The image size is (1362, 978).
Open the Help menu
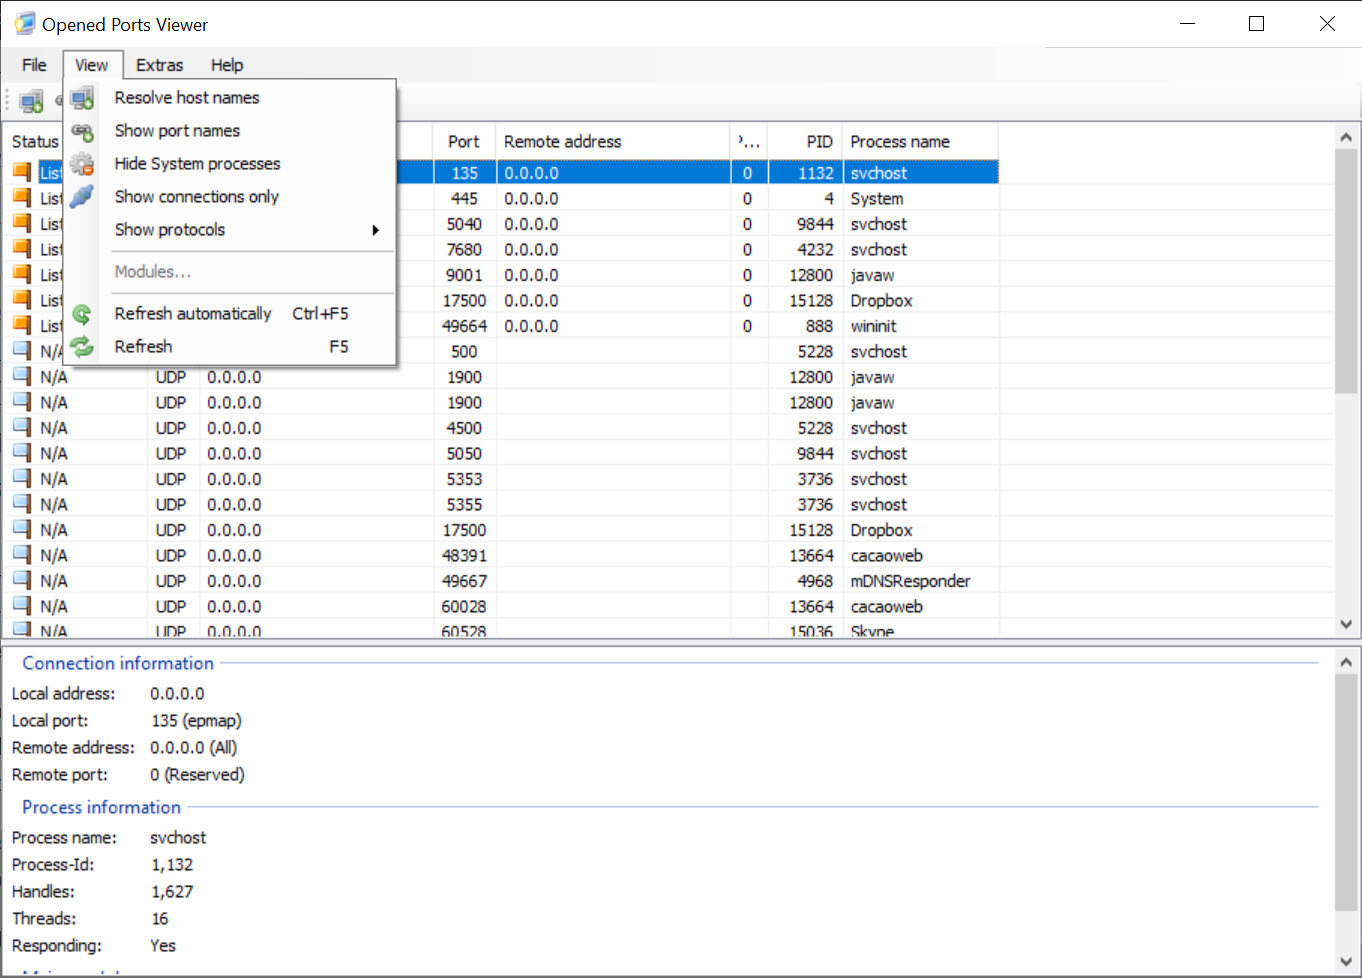pos(227,65)
